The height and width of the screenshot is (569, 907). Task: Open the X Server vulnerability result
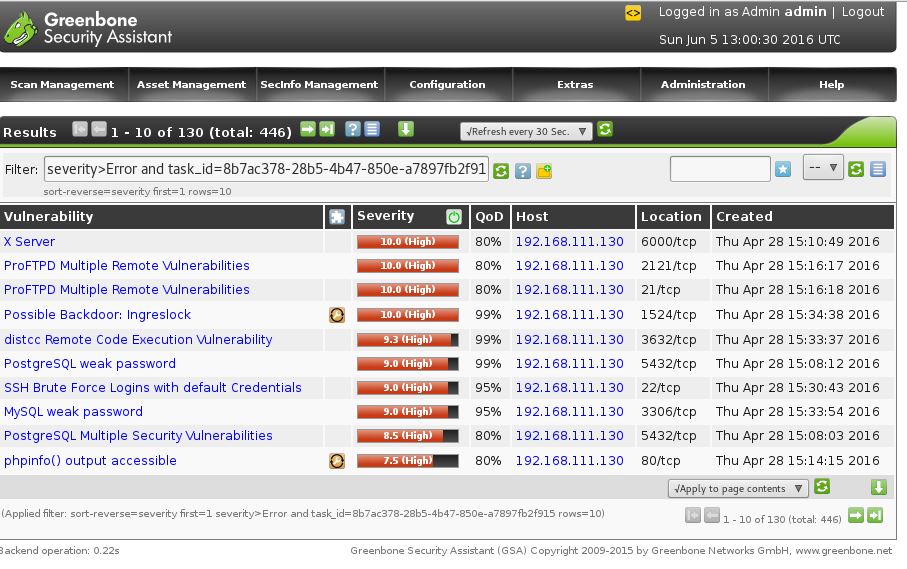tap(30, 242)
